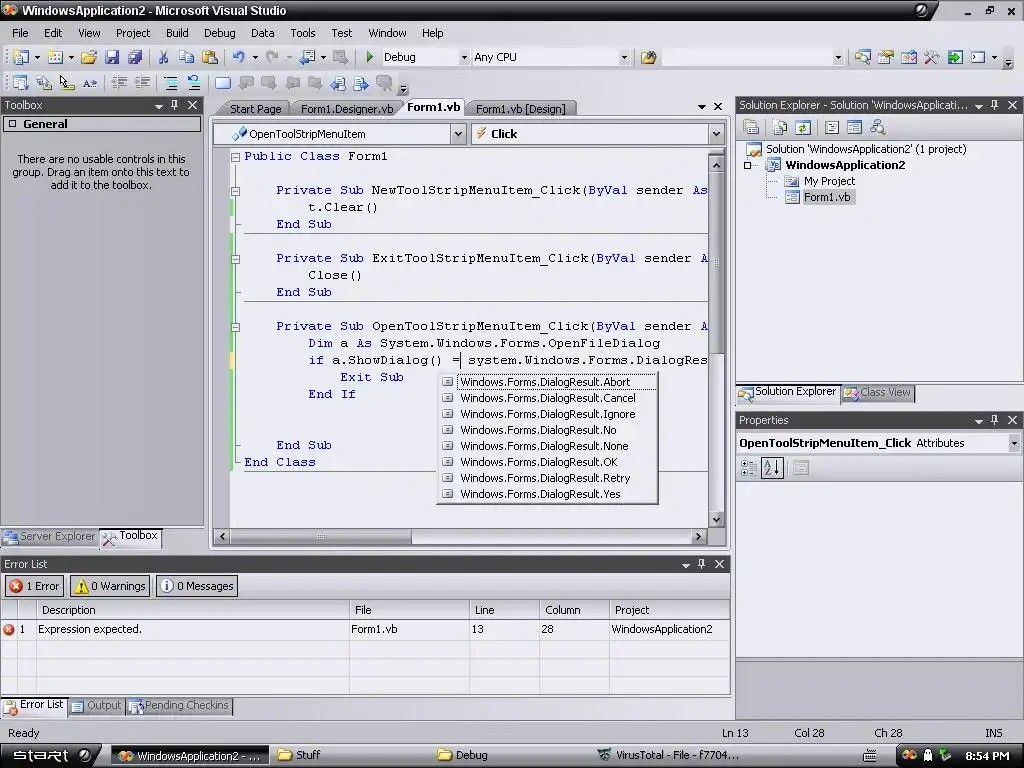Click the Decrease Indent icon in the text editor toolbar

point(119,82)
